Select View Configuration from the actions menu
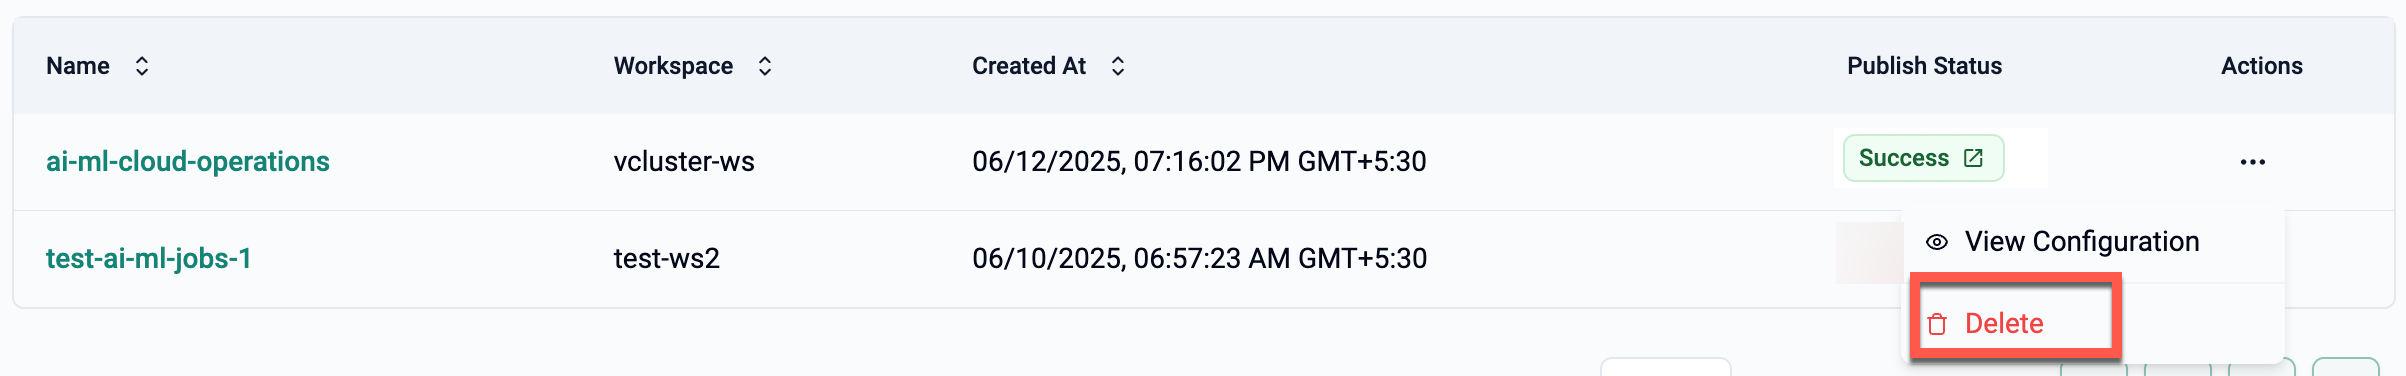2406x376 pixels. [2062, 242]
